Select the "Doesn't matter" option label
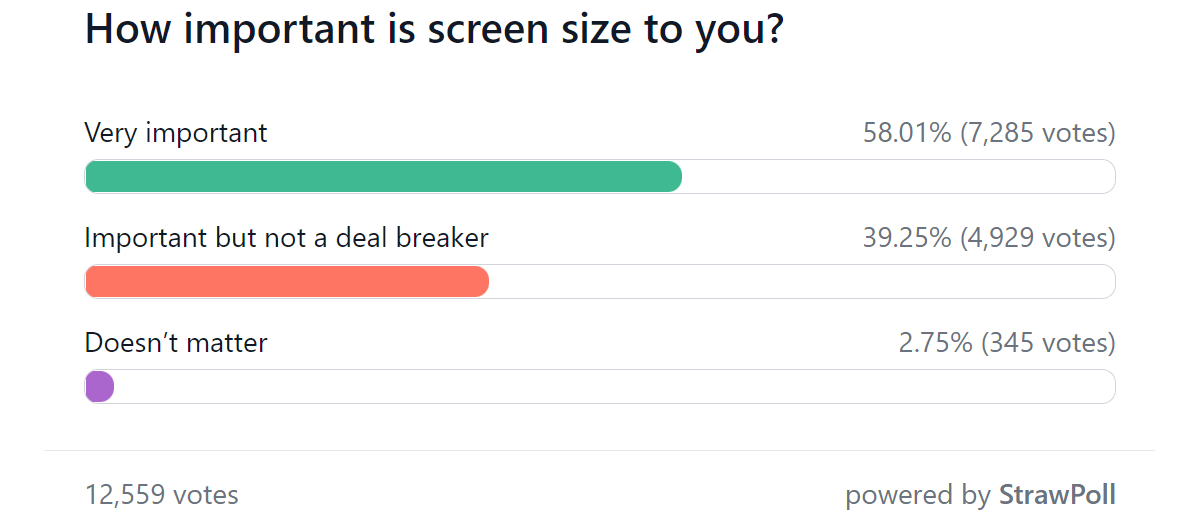Image resolution: width=1200 pixels, height=523 pixels. (x=176, y=343)
